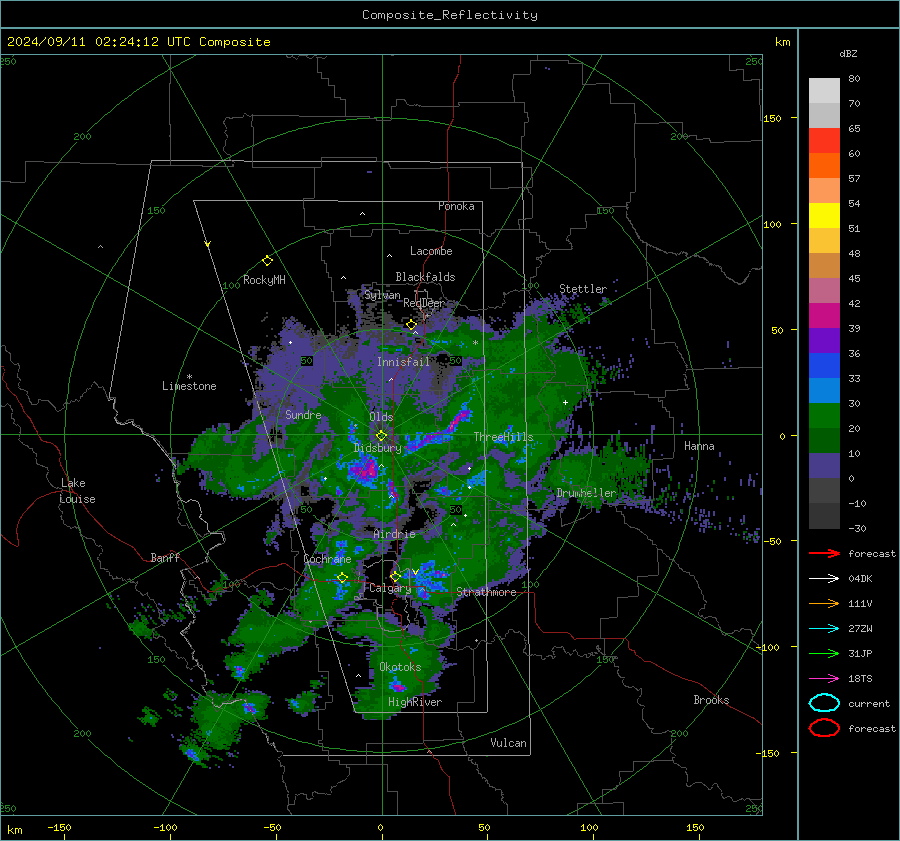Click the yellow diamond marker above Calgary

click(395, 576)
